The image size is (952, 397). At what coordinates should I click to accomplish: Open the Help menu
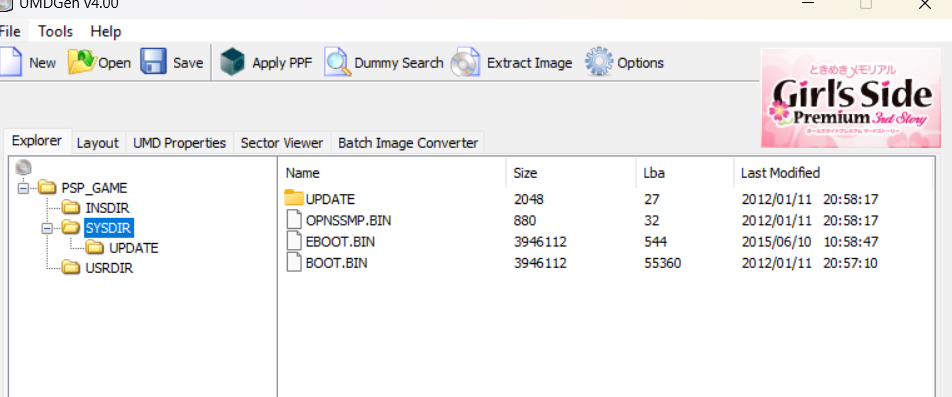[106, 32]
